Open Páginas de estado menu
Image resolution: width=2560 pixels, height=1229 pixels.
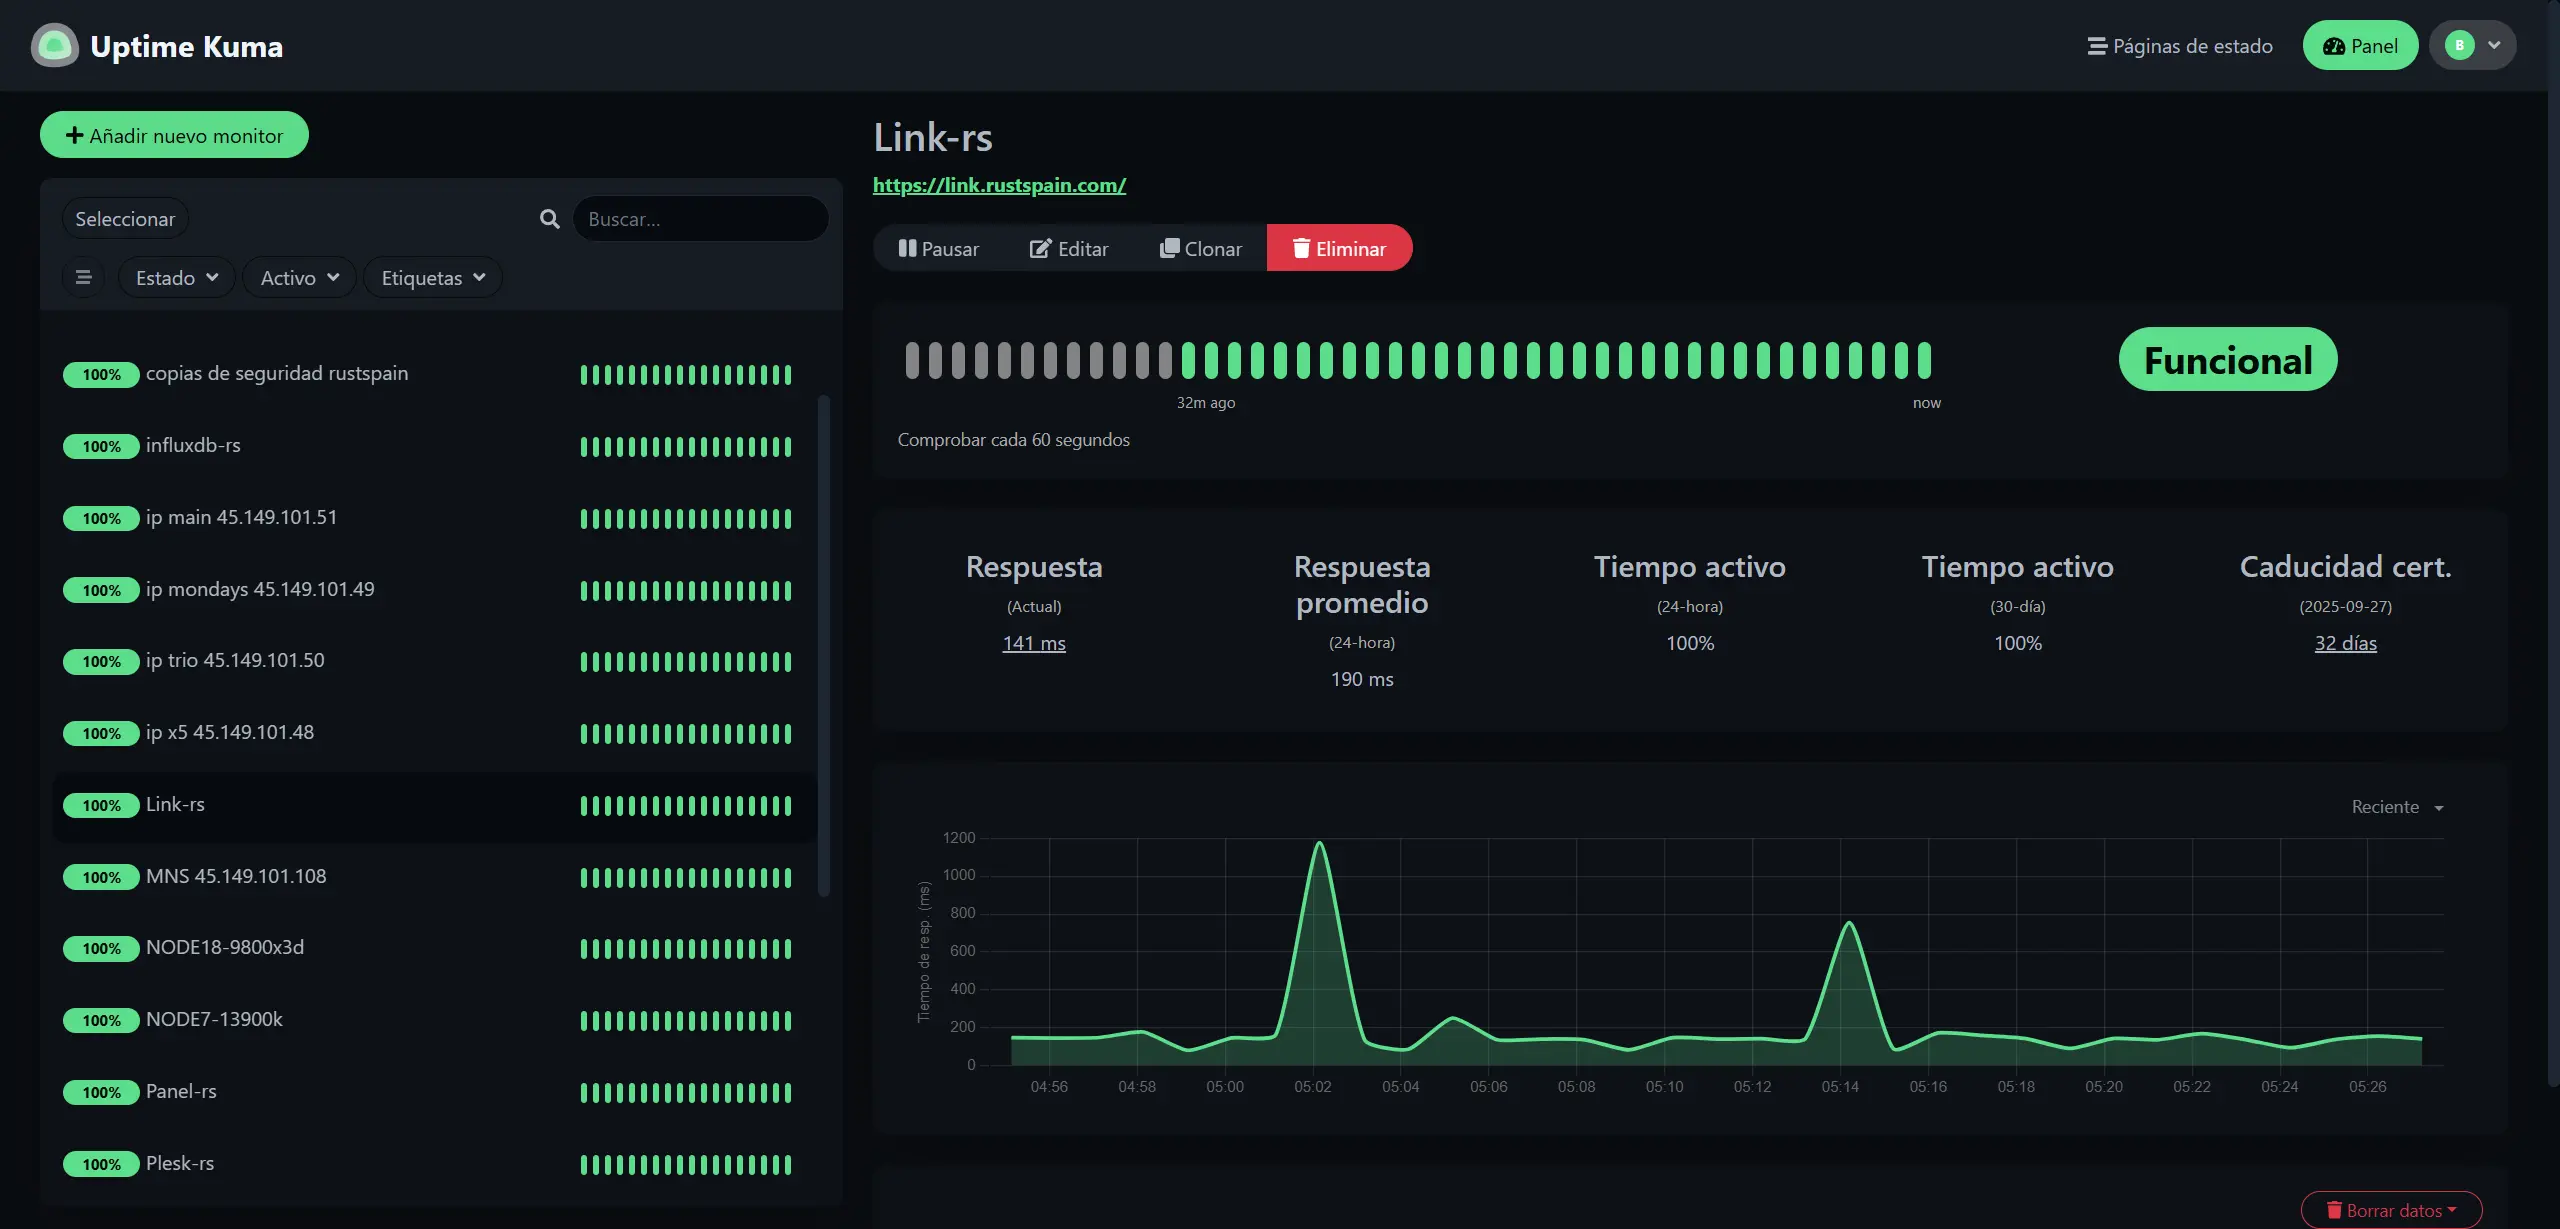(2180, 46)
